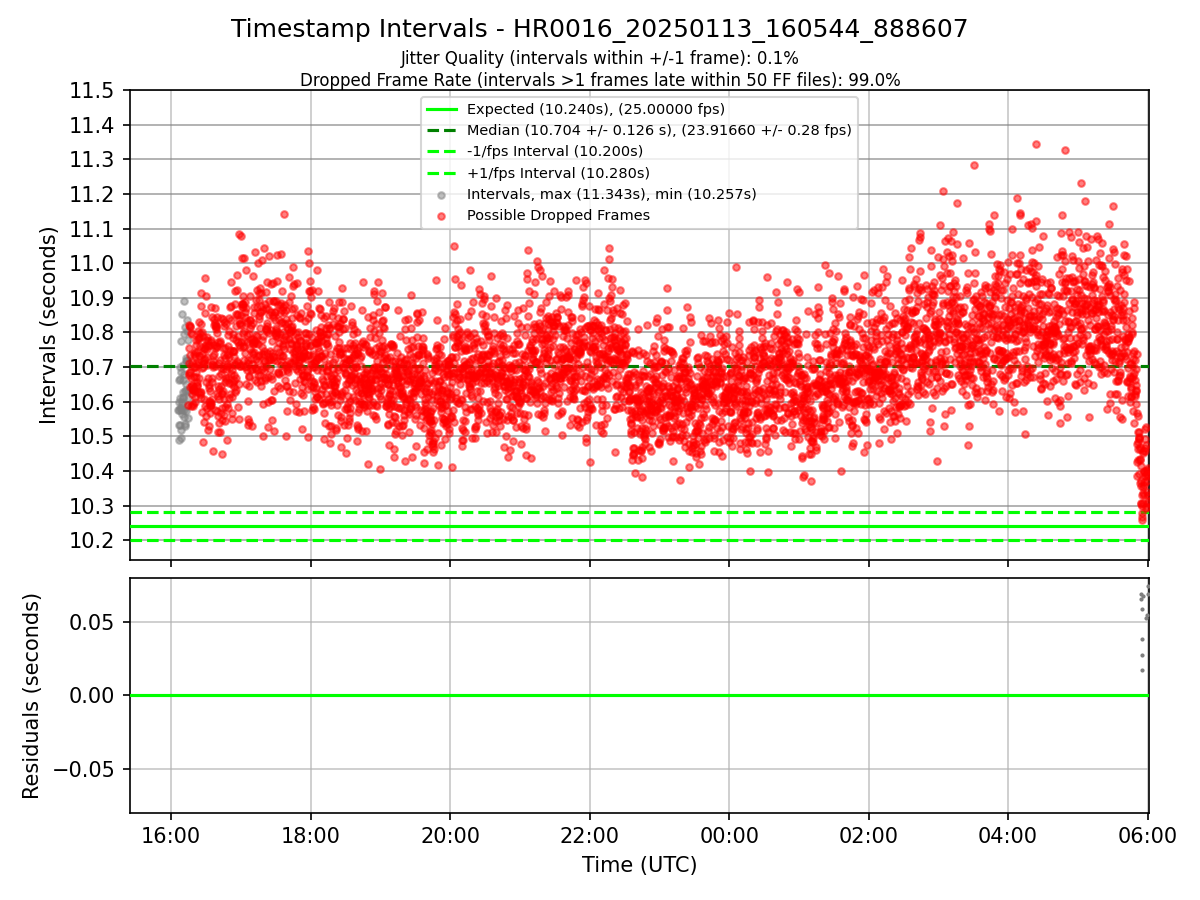Click the "Jitter Quality" subtitle line

coord(599,59)
